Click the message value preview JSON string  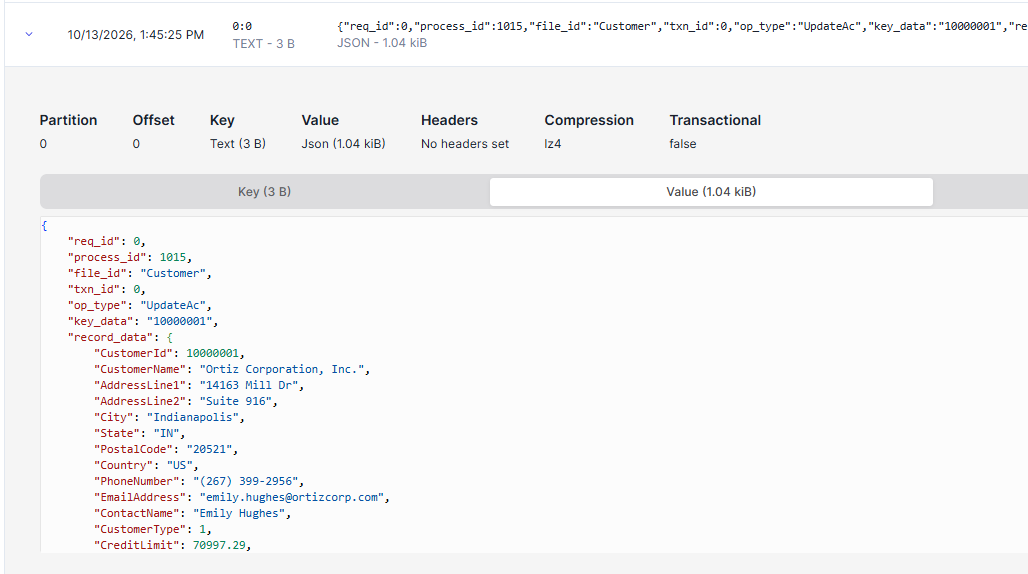click(x=682, y=26)
